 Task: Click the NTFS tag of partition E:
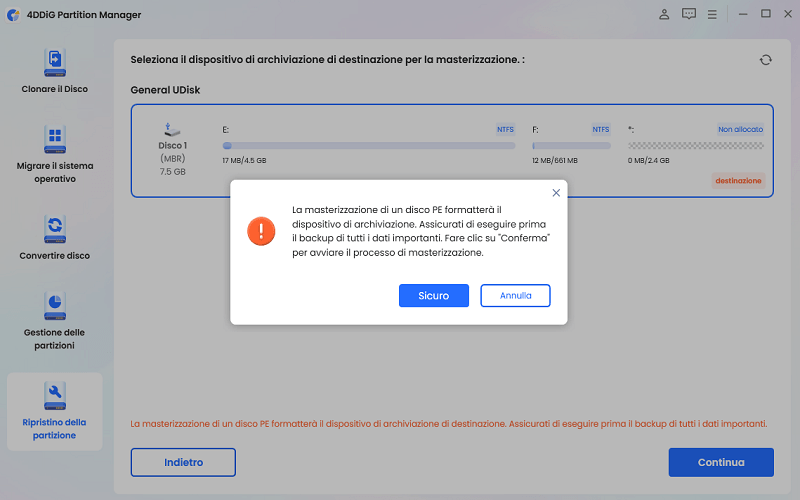506,130
